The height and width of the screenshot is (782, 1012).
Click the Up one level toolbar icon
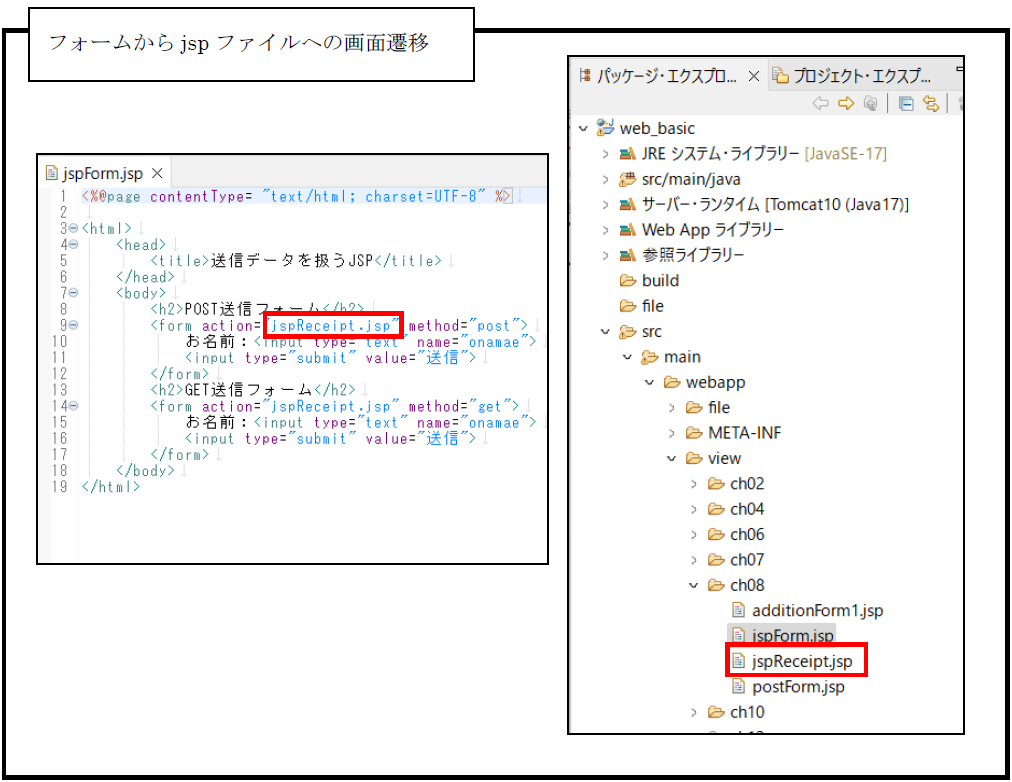coord(870,103)
